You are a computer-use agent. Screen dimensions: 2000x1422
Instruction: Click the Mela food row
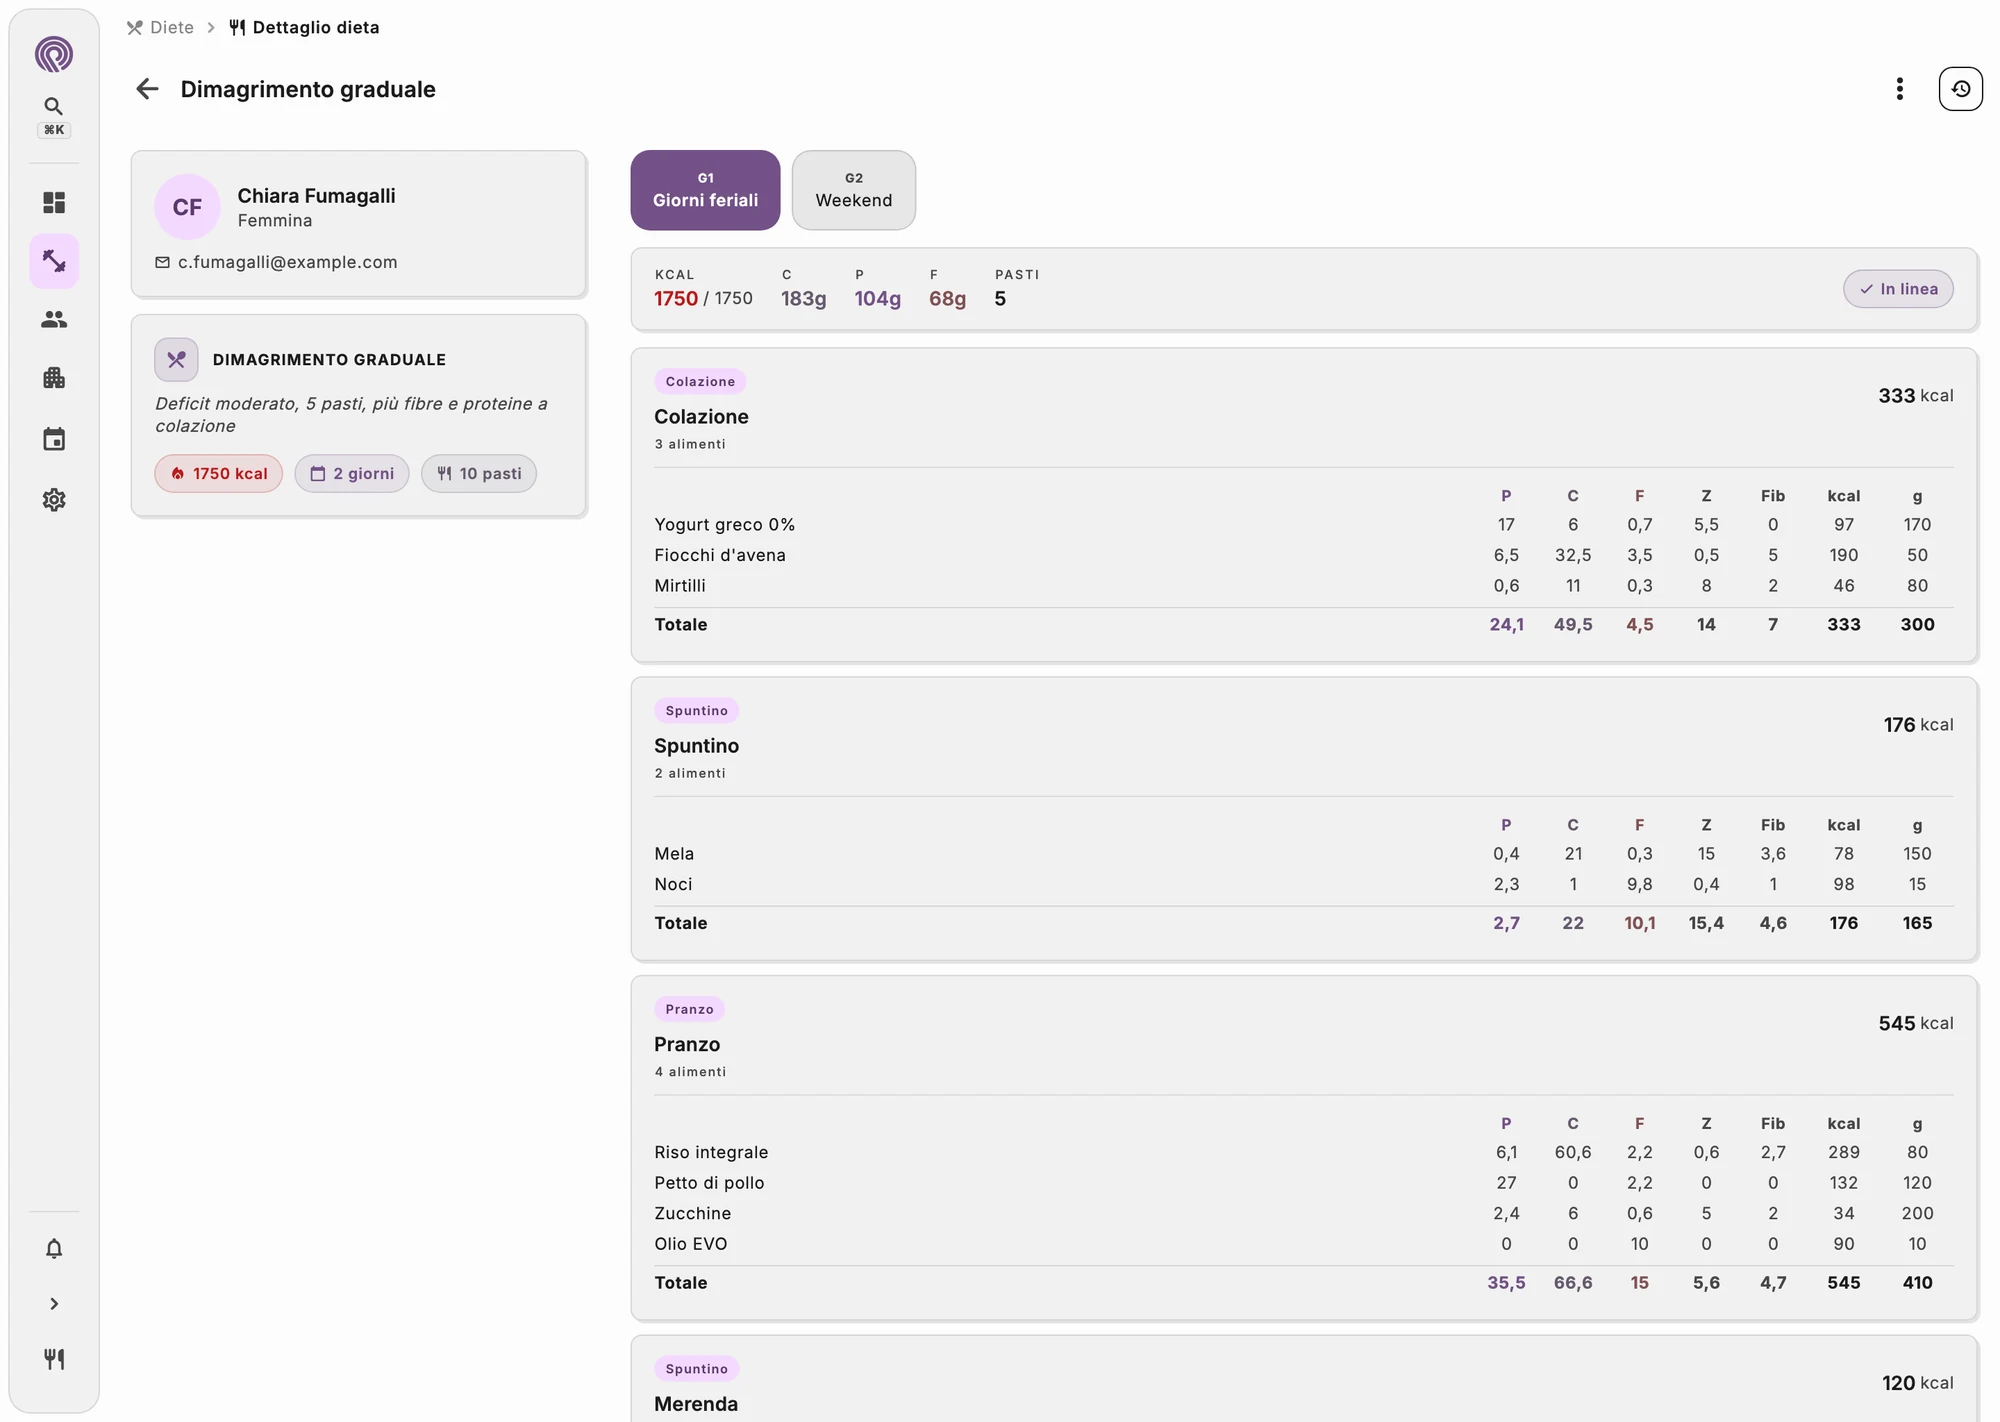point(1303,853)
